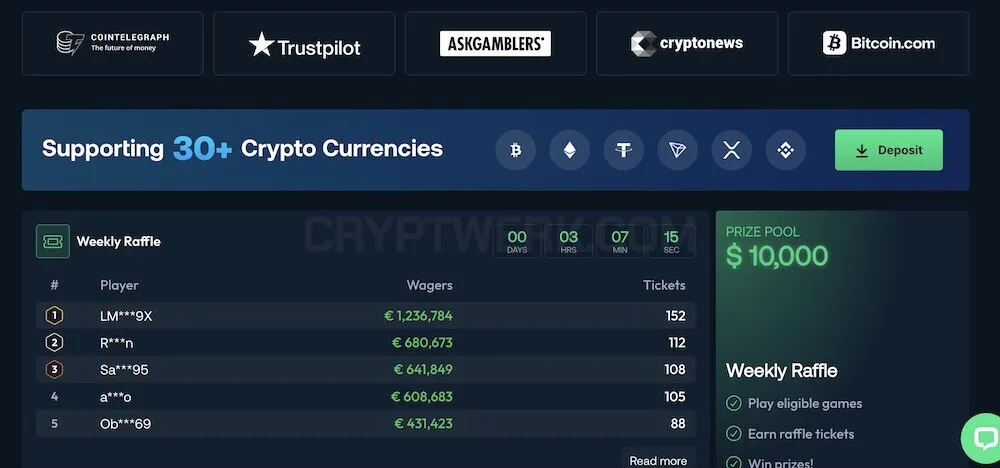Open the Bitcoin.com logo card

click(x=879, y=43)
